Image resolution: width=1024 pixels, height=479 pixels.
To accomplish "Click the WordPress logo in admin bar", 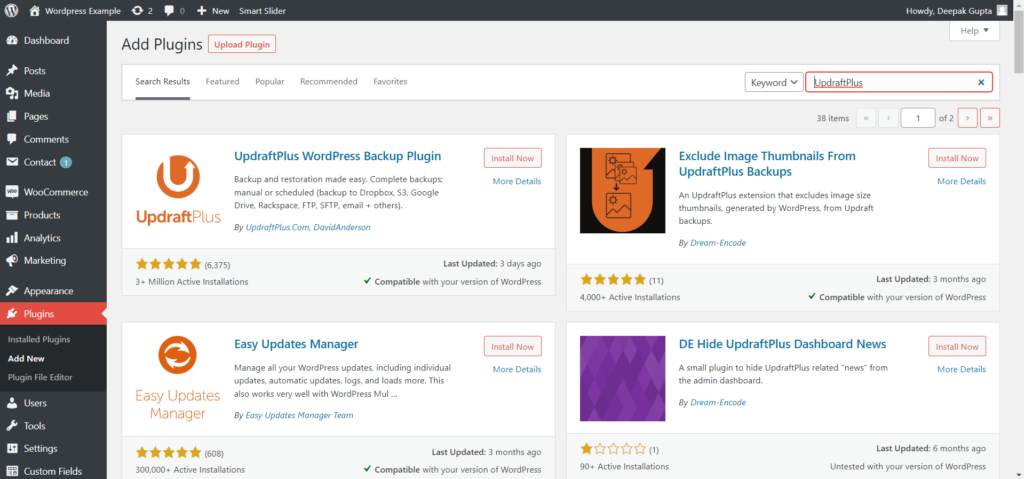I will tap(12, 10).
